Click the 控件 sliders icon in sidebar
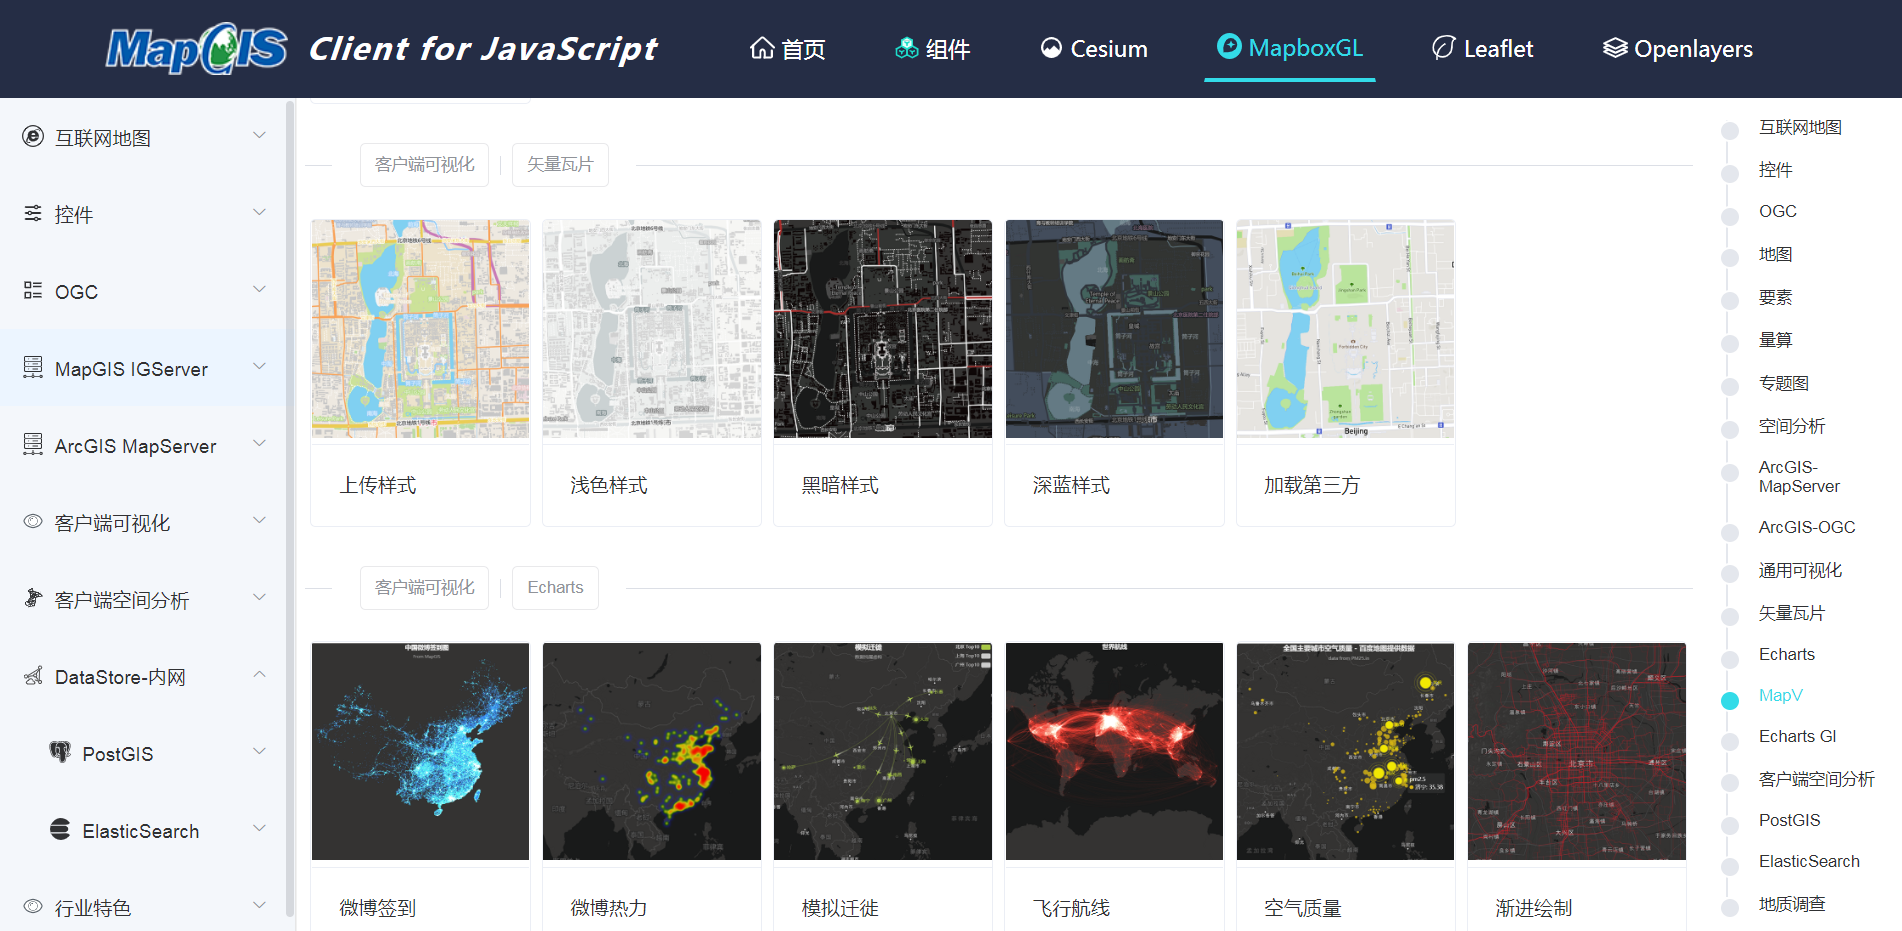The height and width of the screenshot is (931, 1902). [x=33, y=213]
